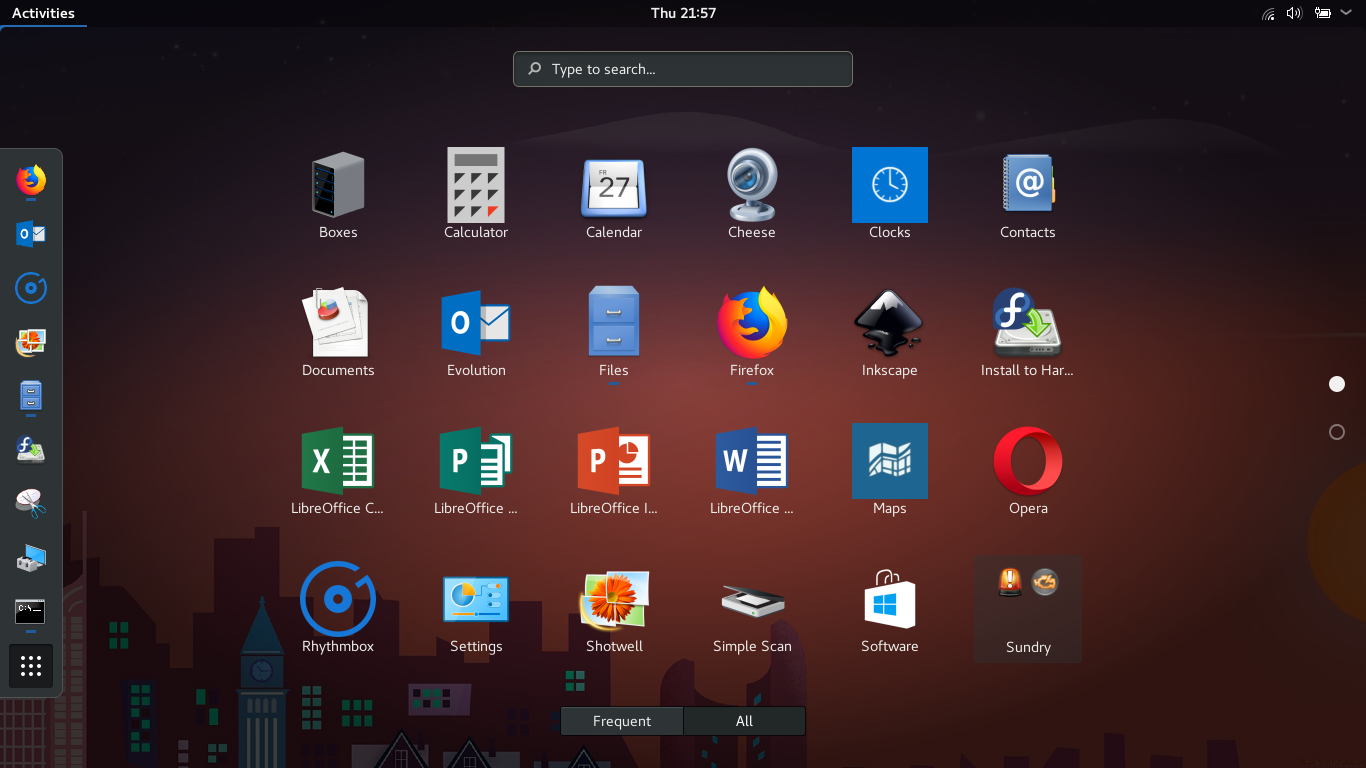Open the Maps application
This screenshot has height=768, width=1366.
(890, 462)
